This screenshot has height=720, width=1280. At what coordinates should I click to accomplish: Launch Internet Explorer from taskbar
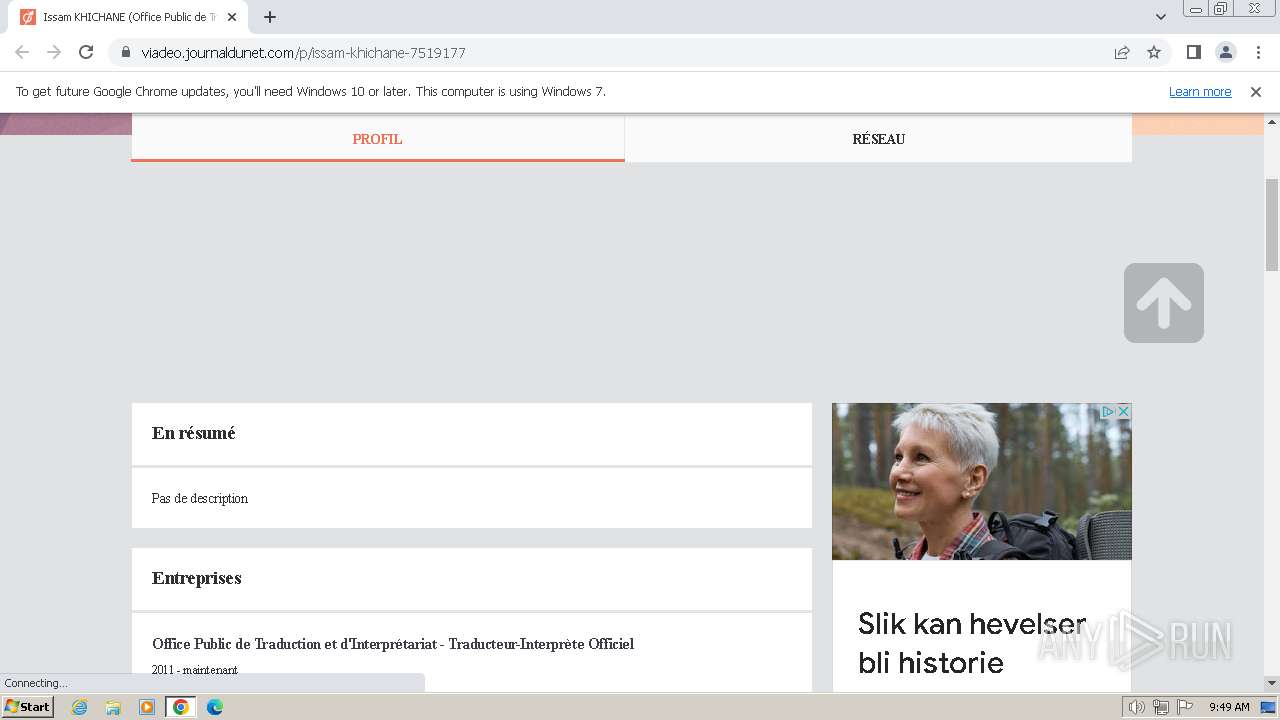80,707
